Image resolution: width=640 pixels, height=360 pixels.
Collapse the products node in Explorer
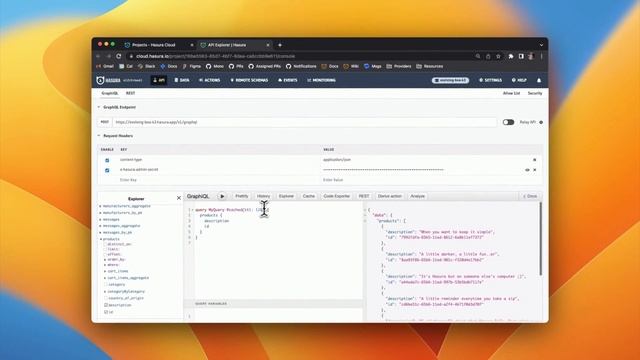pos(100,239)
